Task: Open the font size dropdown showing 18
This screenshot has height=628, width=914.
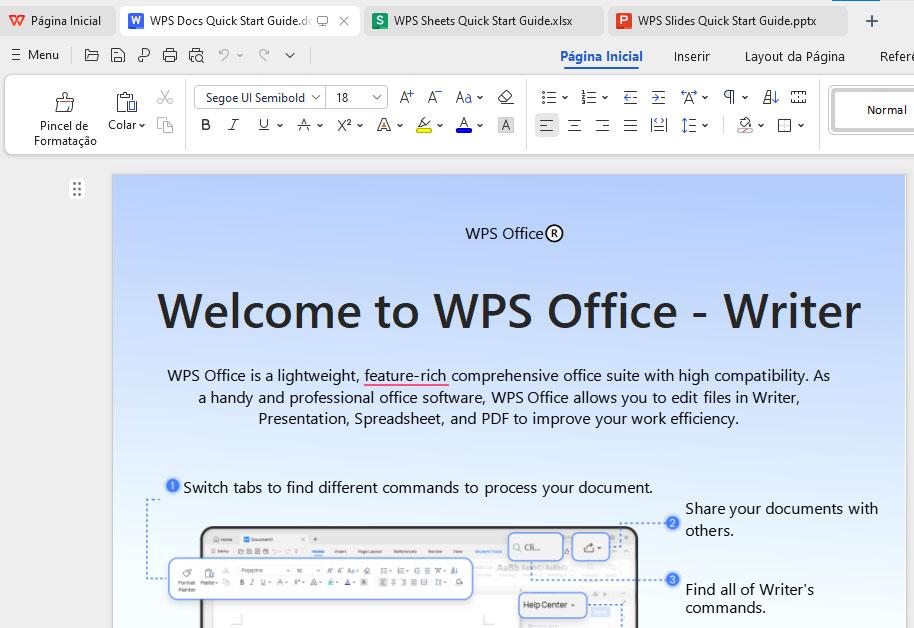Action: (377, 97)
